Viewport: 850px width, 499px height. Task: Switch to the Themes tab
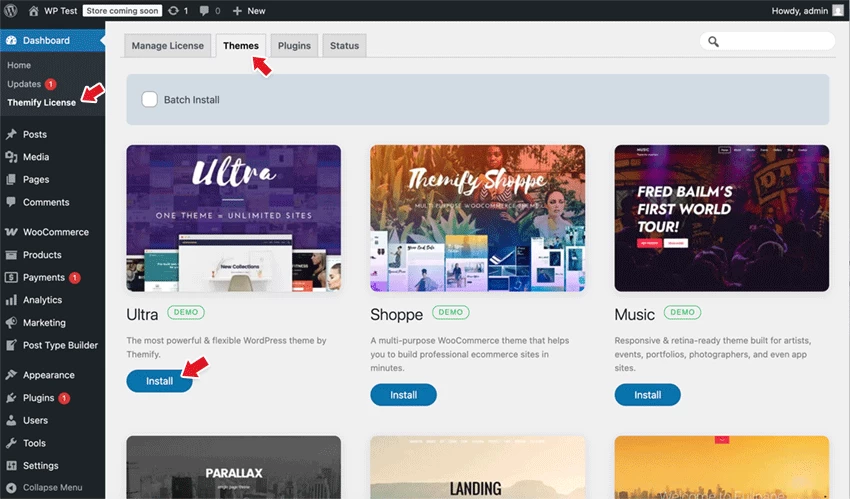(241, 46)
